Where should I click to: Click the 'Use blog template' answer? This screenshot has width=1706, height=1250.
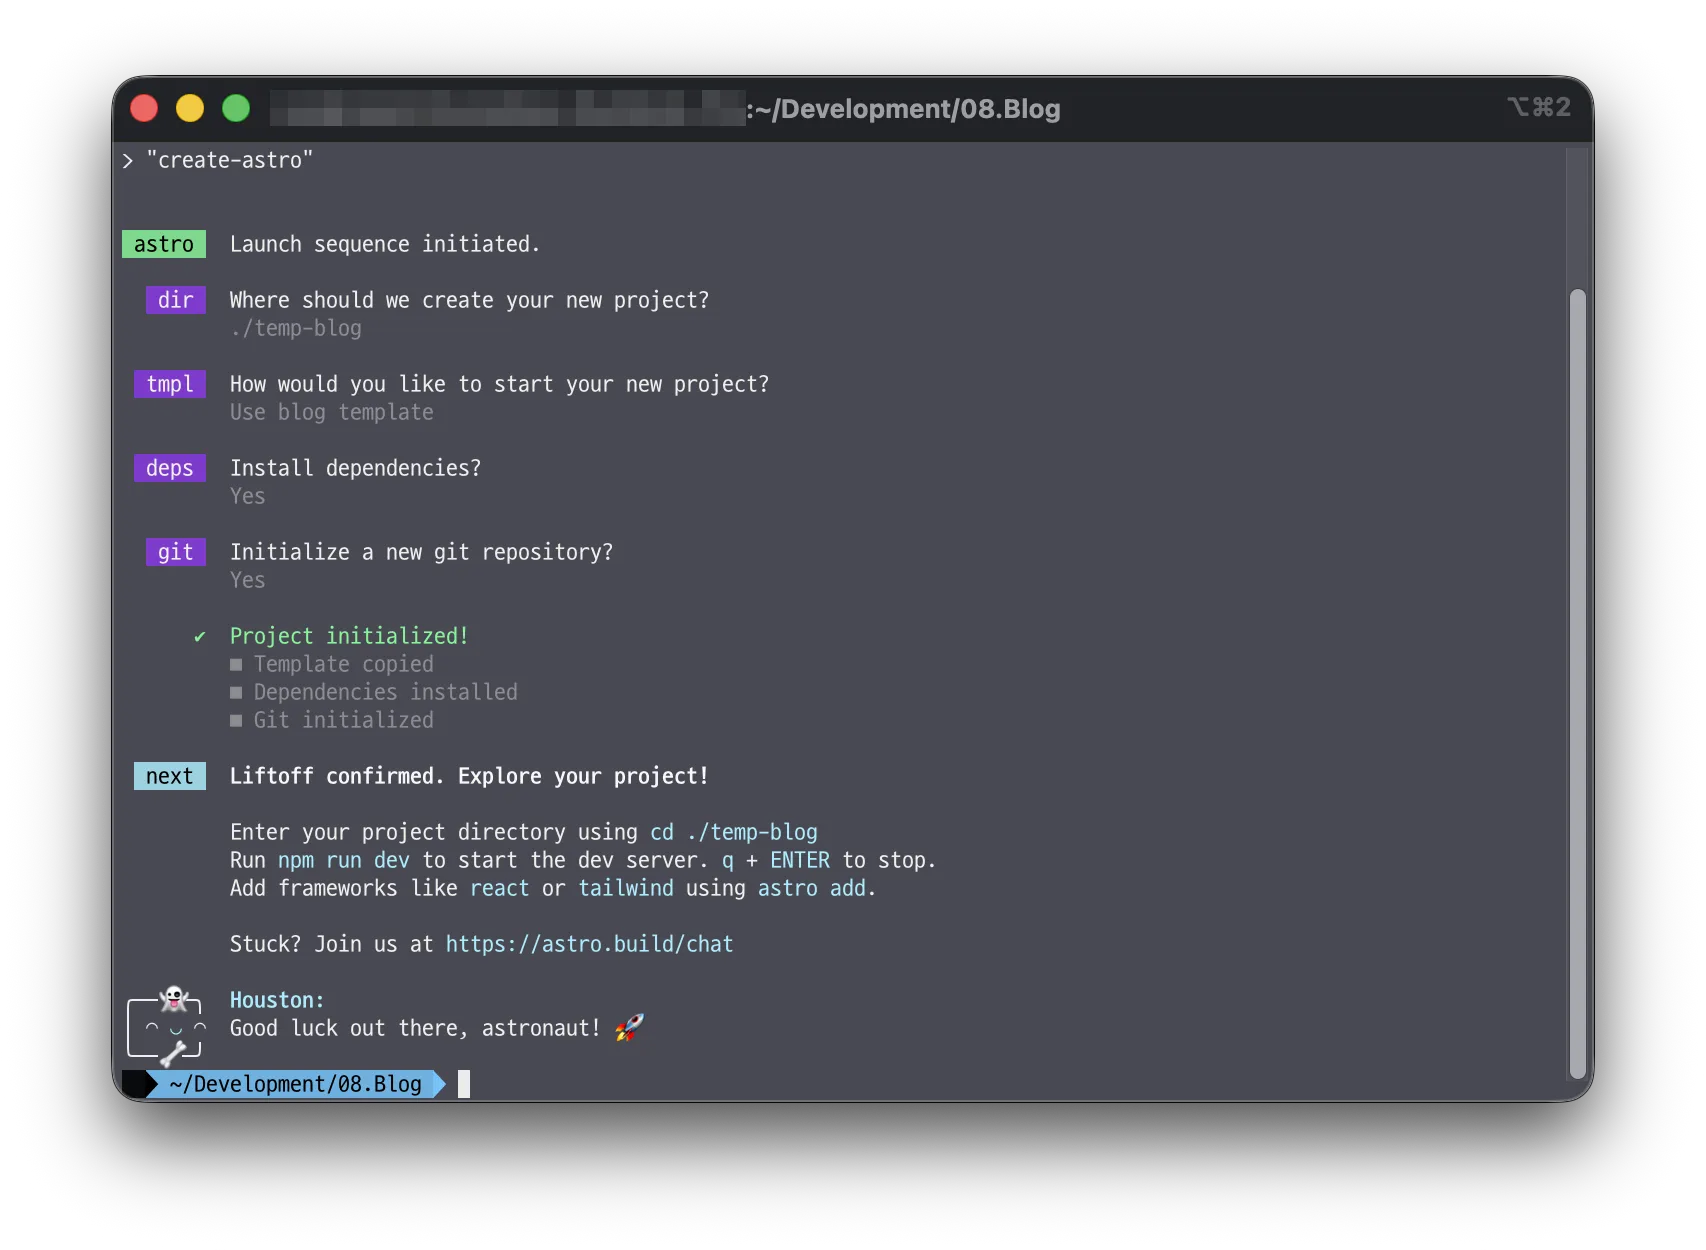coord(332,412)
